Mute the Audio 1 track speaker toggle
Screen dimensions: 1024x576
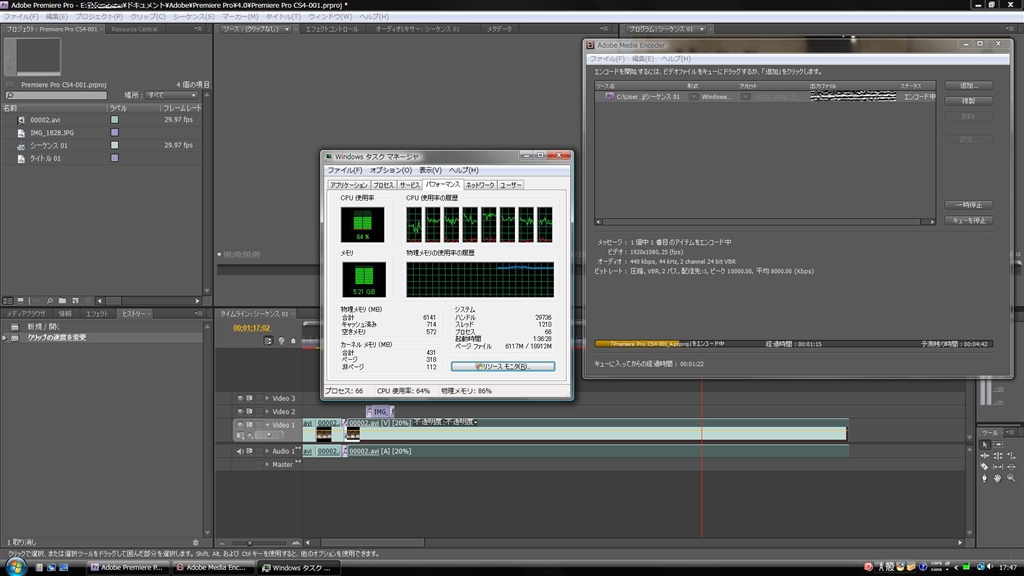pos(241,451)
